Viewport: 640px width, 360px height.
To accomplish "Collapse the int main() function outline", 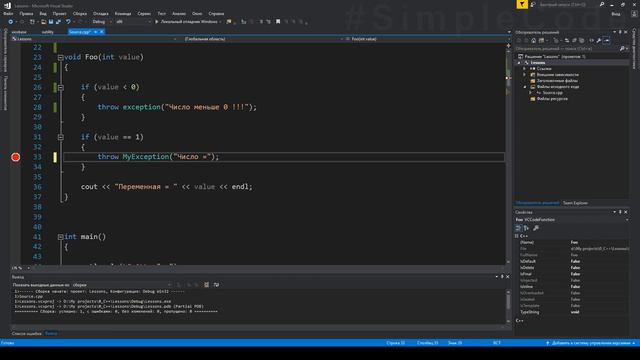I will pos(60,237).
